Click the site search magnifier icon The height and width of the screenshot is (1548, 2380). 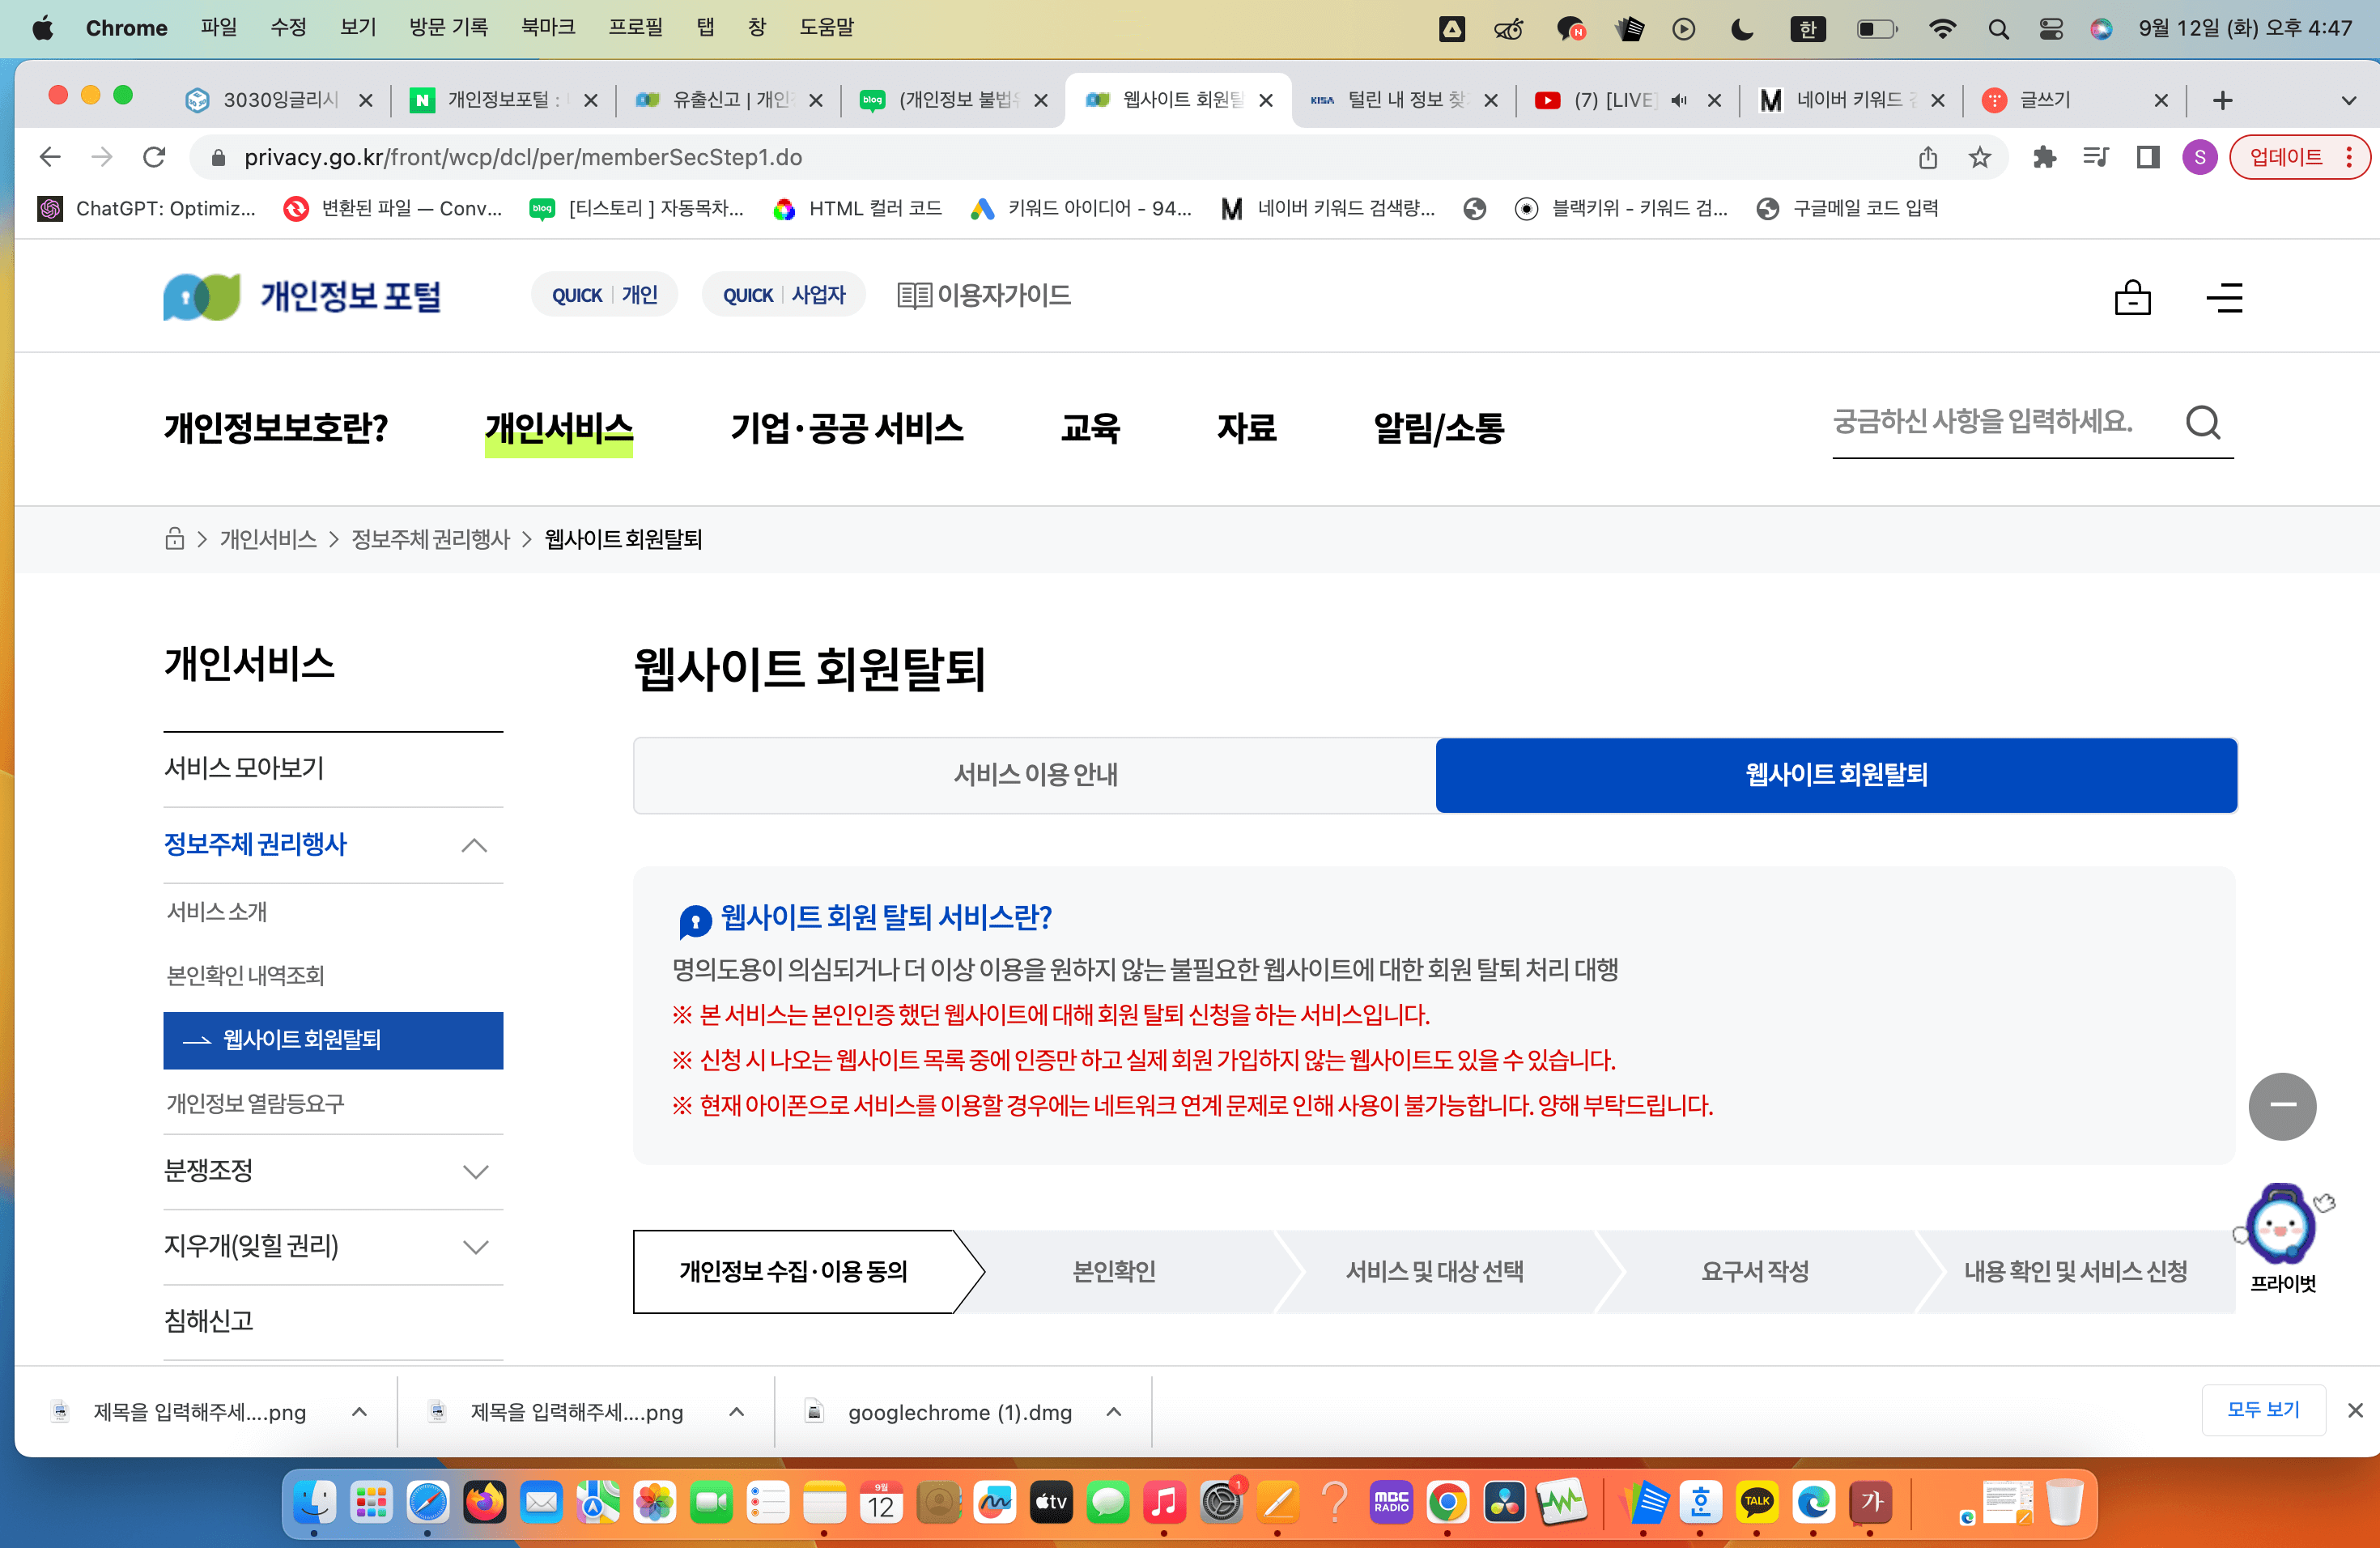pyautogui.click(x=2202, y=423)
